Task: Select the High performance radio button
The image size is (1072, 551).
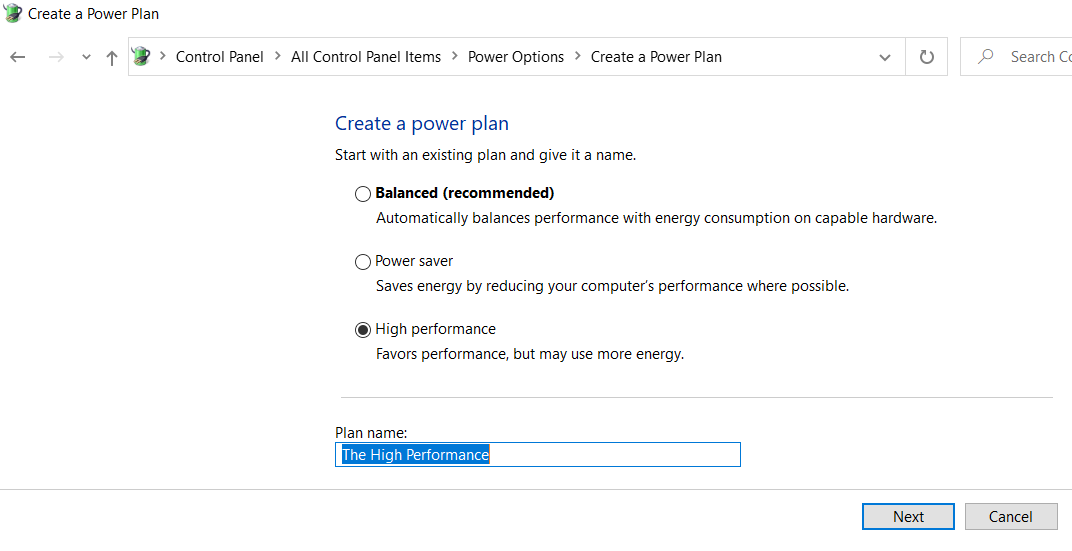Action: (363, 330)
